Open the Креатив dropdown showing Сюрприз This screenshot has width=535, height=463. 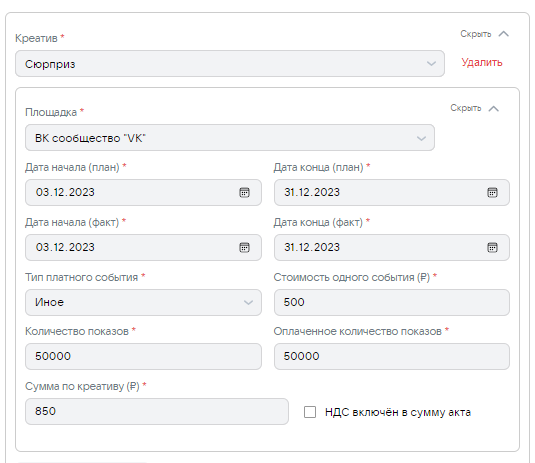point(230,64)
